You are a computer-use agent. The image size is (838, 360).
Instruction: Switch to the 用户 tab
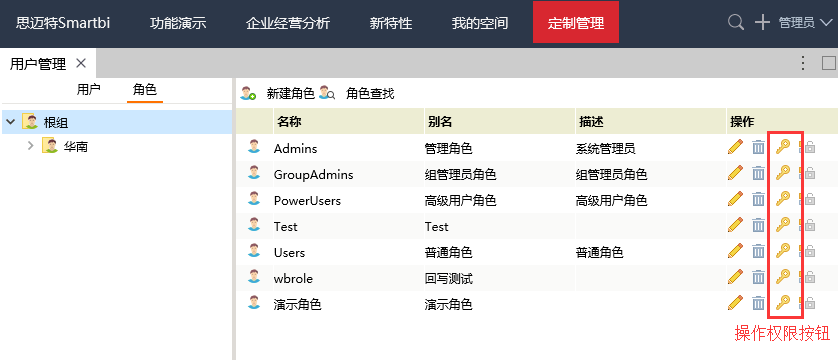tap(89, 90)
